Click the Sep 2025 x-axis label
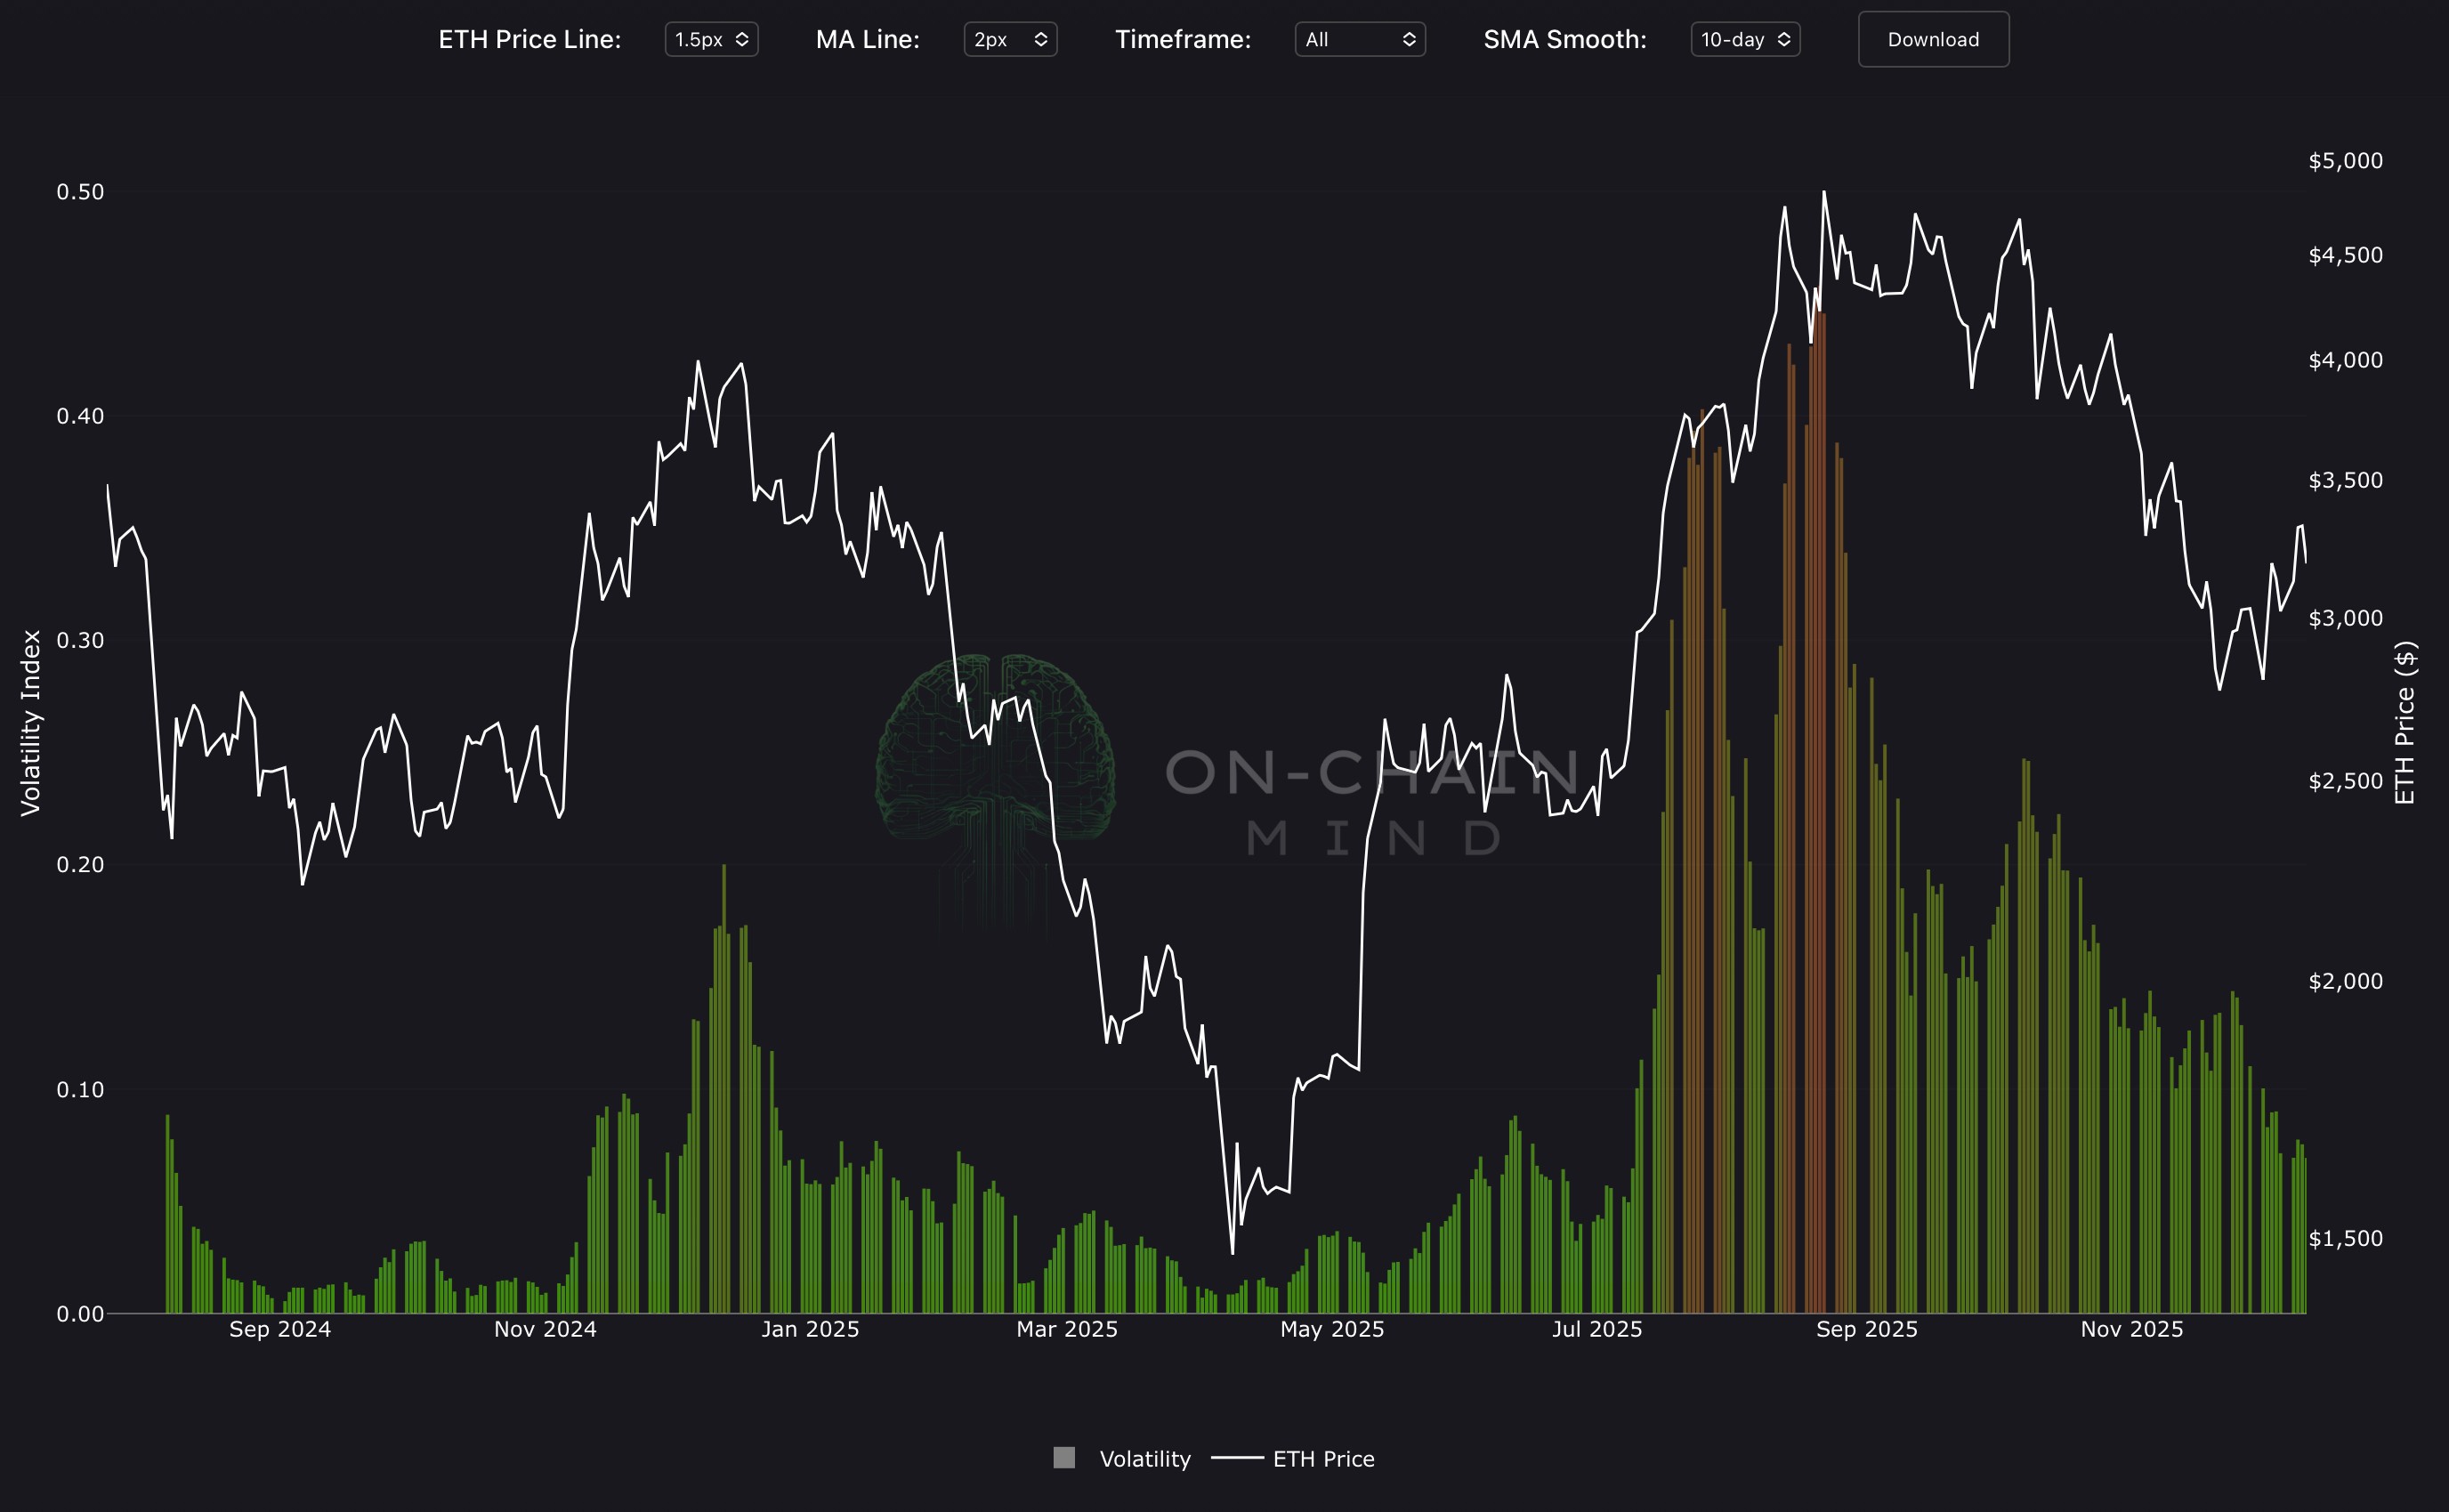 point(1866,1329)
